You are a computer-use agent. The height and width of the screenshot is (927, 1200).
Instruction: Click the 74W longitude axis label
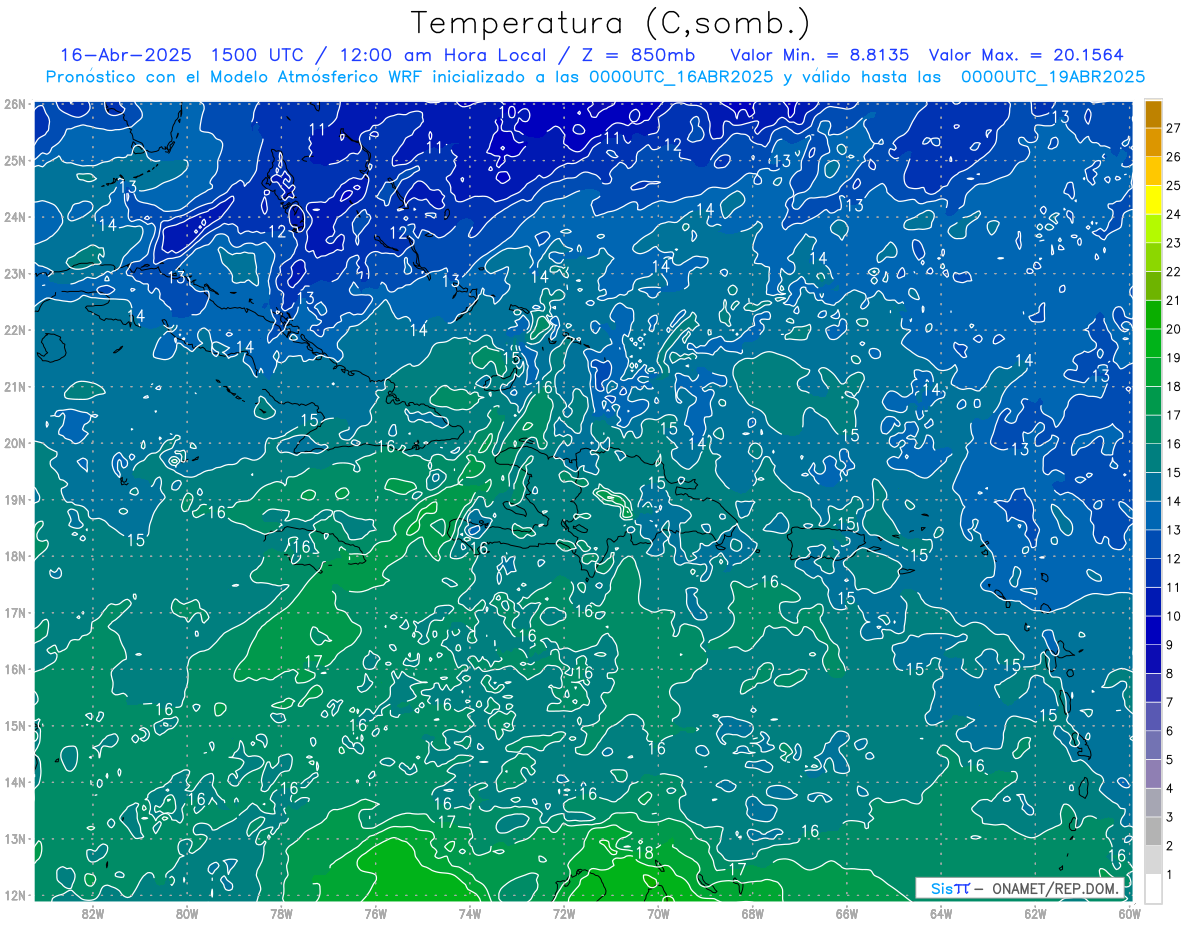tap(470, 913)
